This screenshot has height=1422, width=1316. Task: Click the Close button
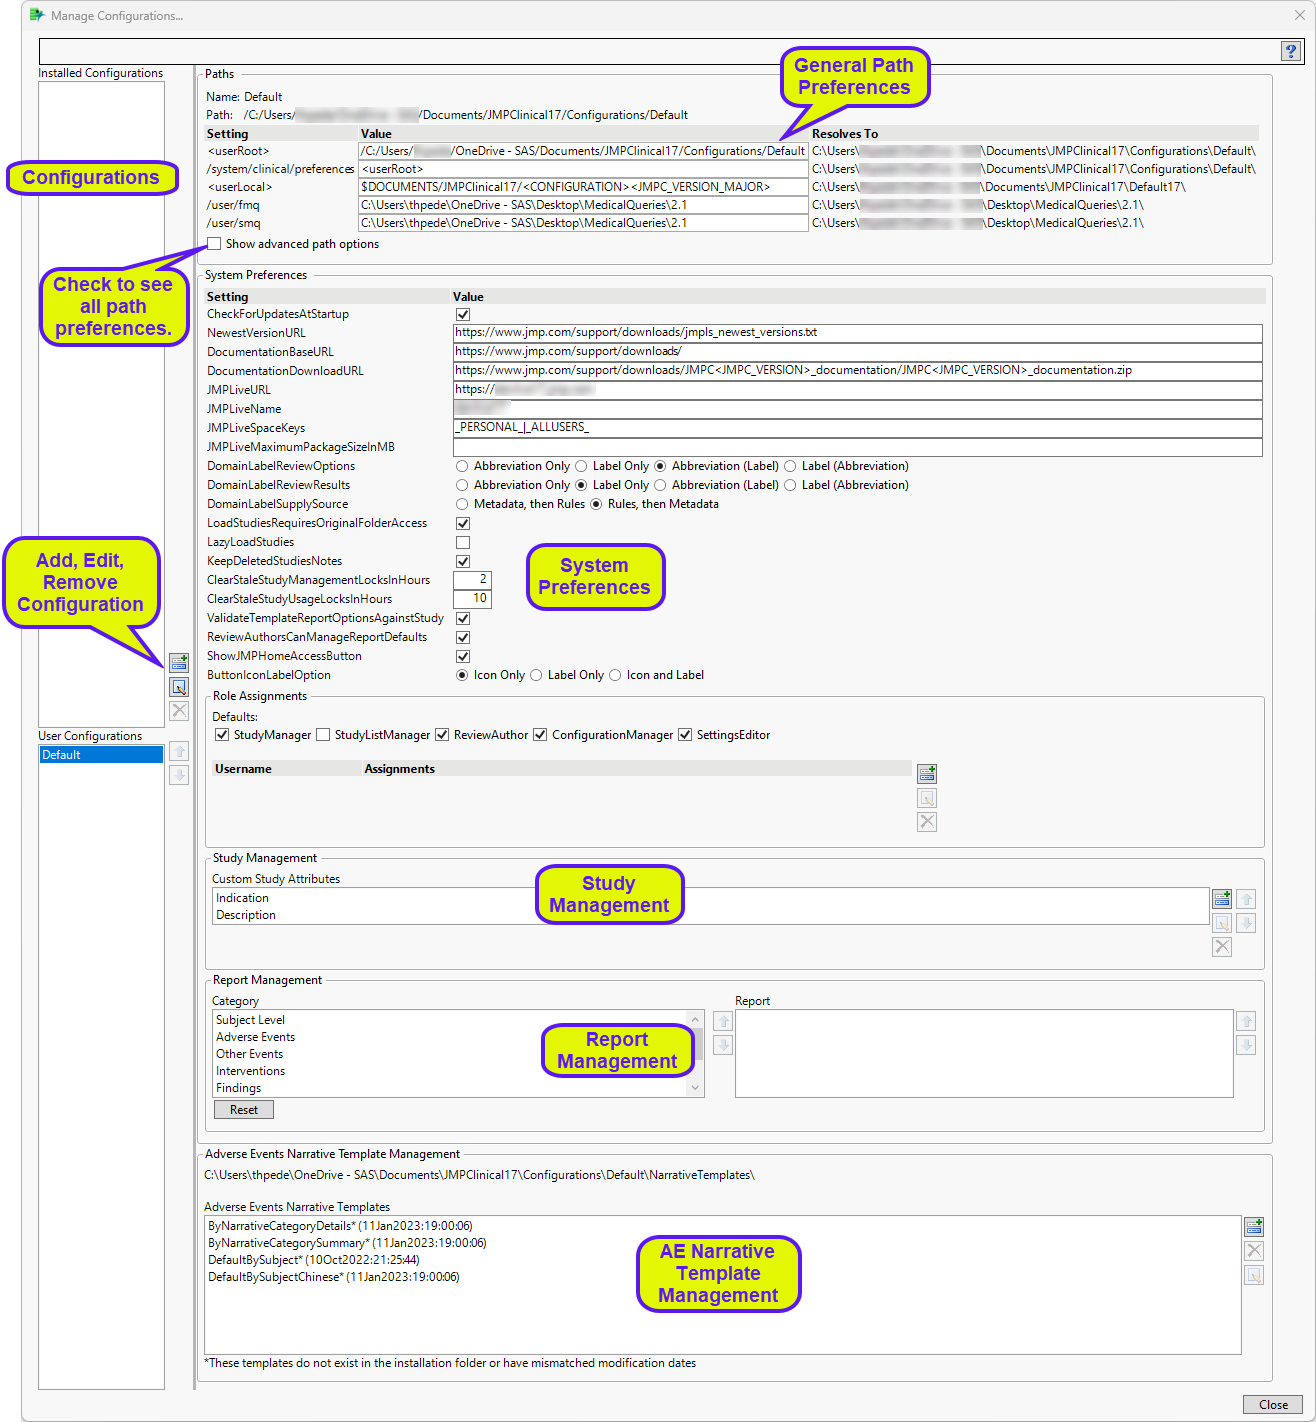click(1273, 1404)
